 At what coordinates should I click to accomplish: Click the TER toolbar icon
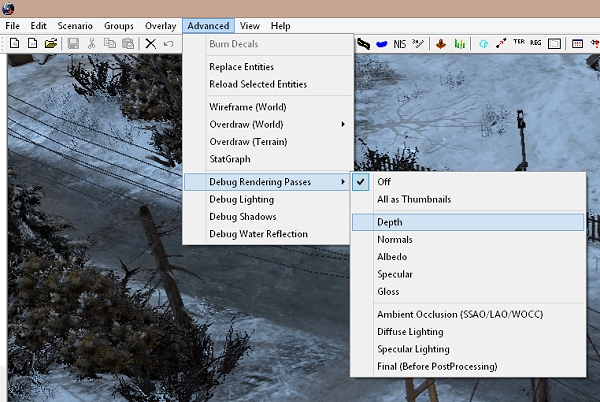coord(519,42)
